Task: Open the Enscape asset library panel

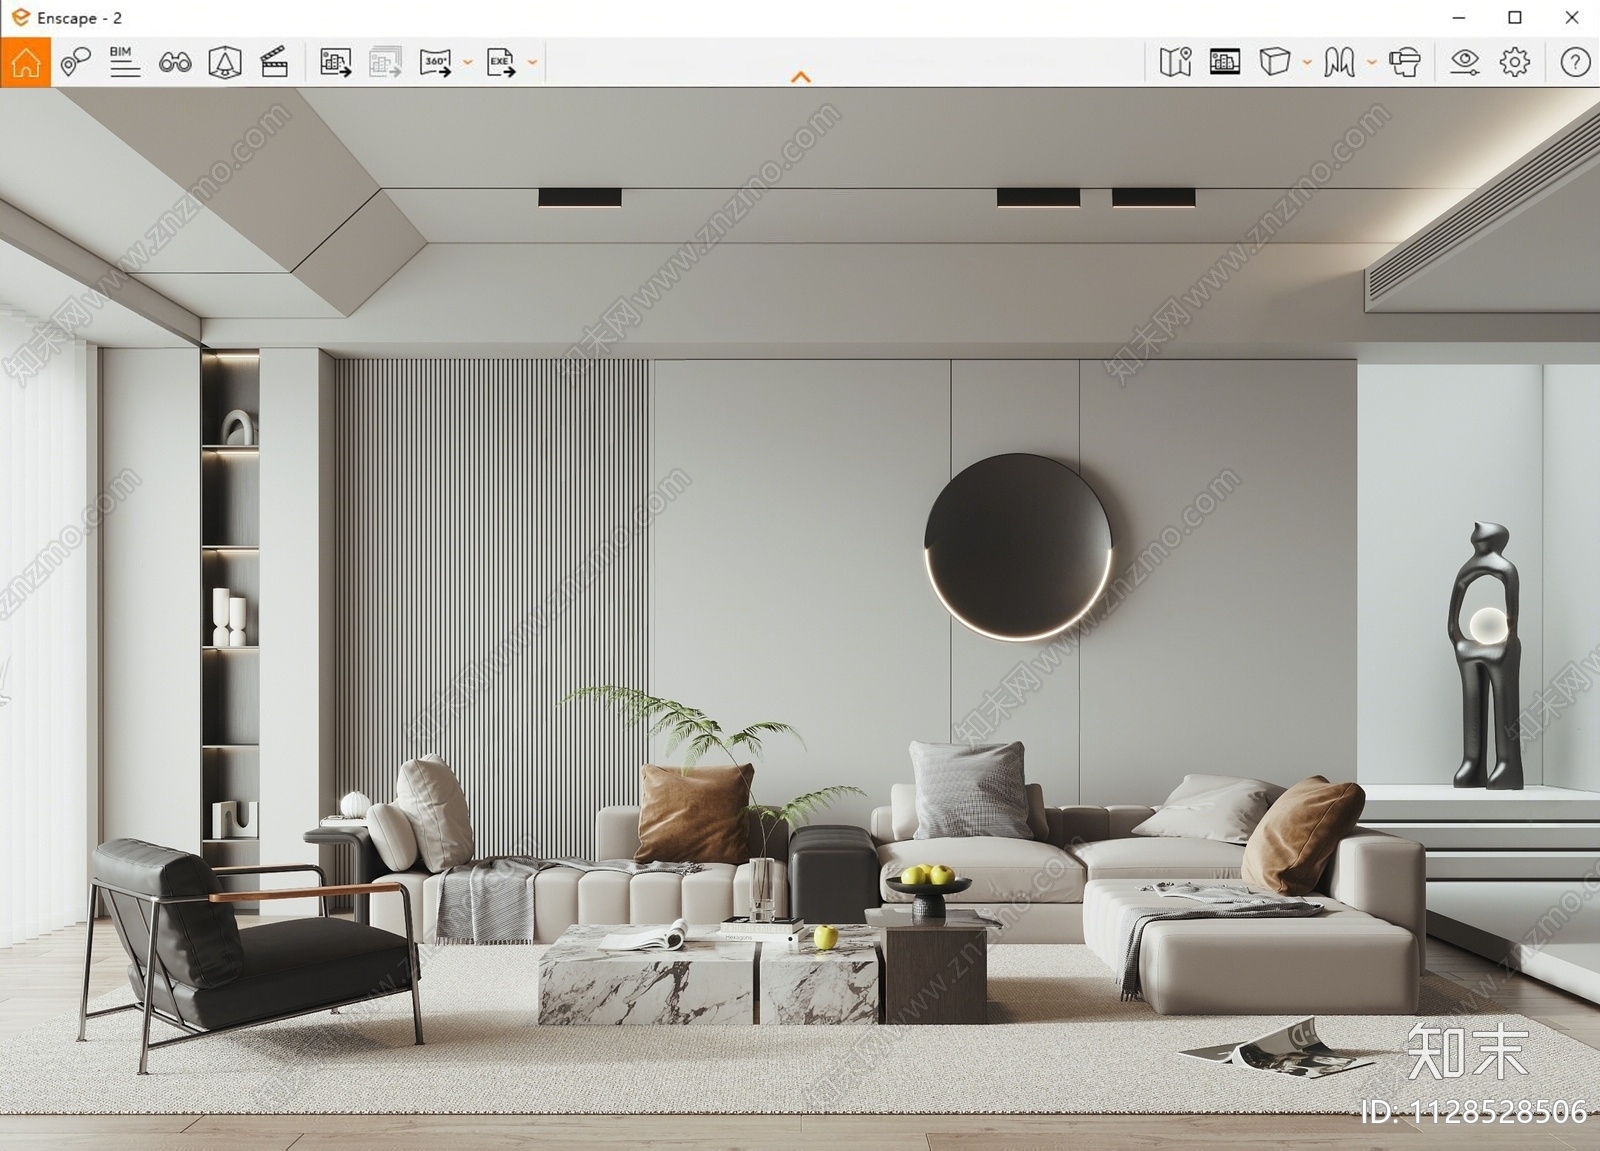Action: (x=1225, y=62)
